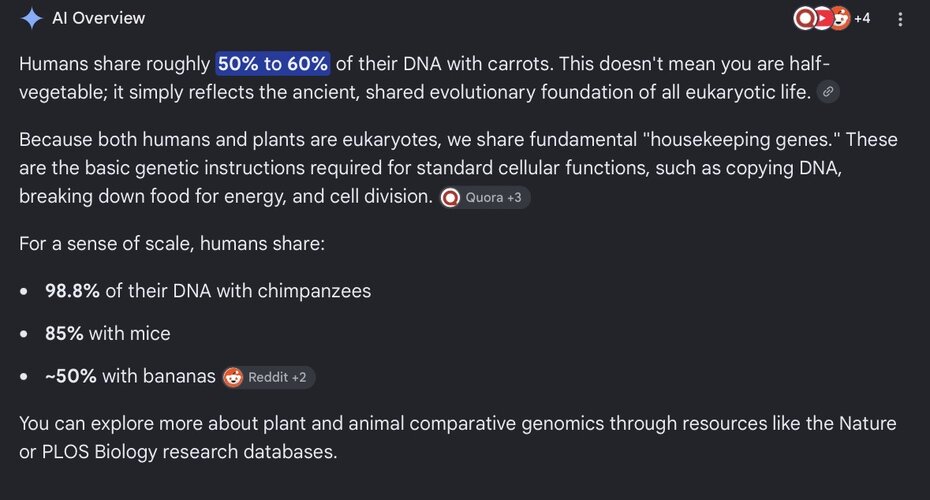Click the Reddit logo beside bananas
This screenshot has height=500, width=930.
(x=232, y=377)
